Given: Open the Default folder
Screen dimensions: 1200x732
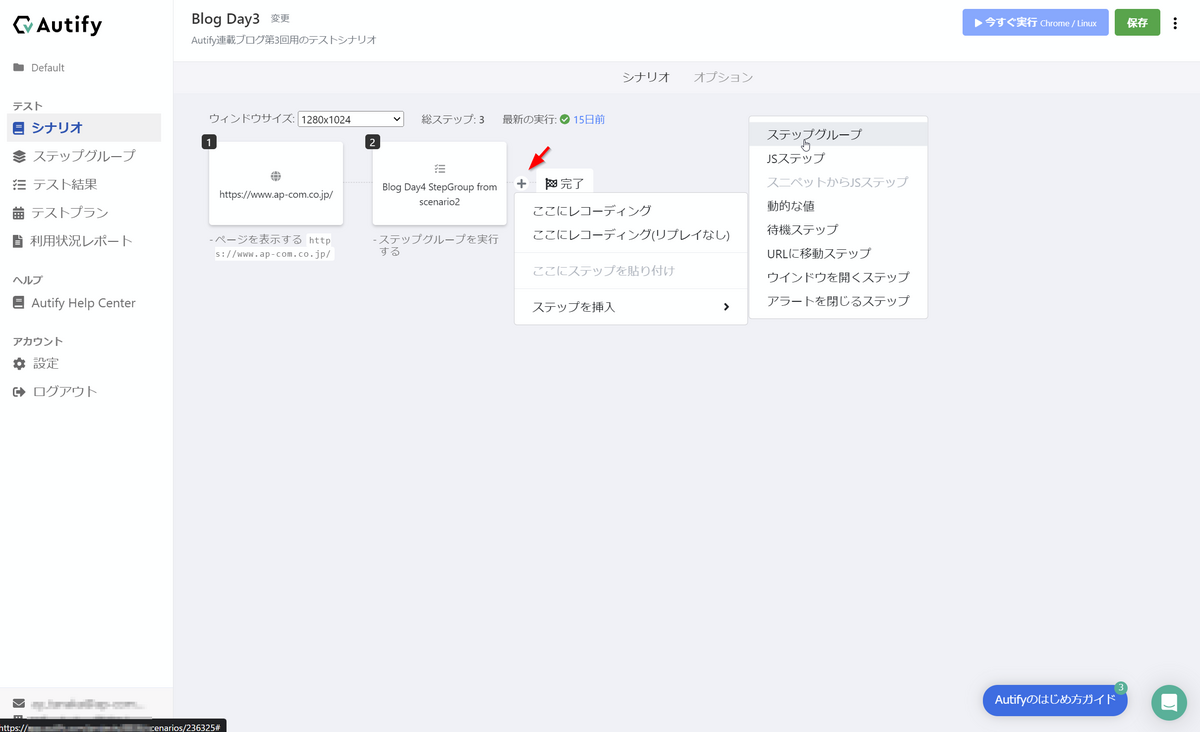Looking at the screenshot, I should (x=39, y=68).
